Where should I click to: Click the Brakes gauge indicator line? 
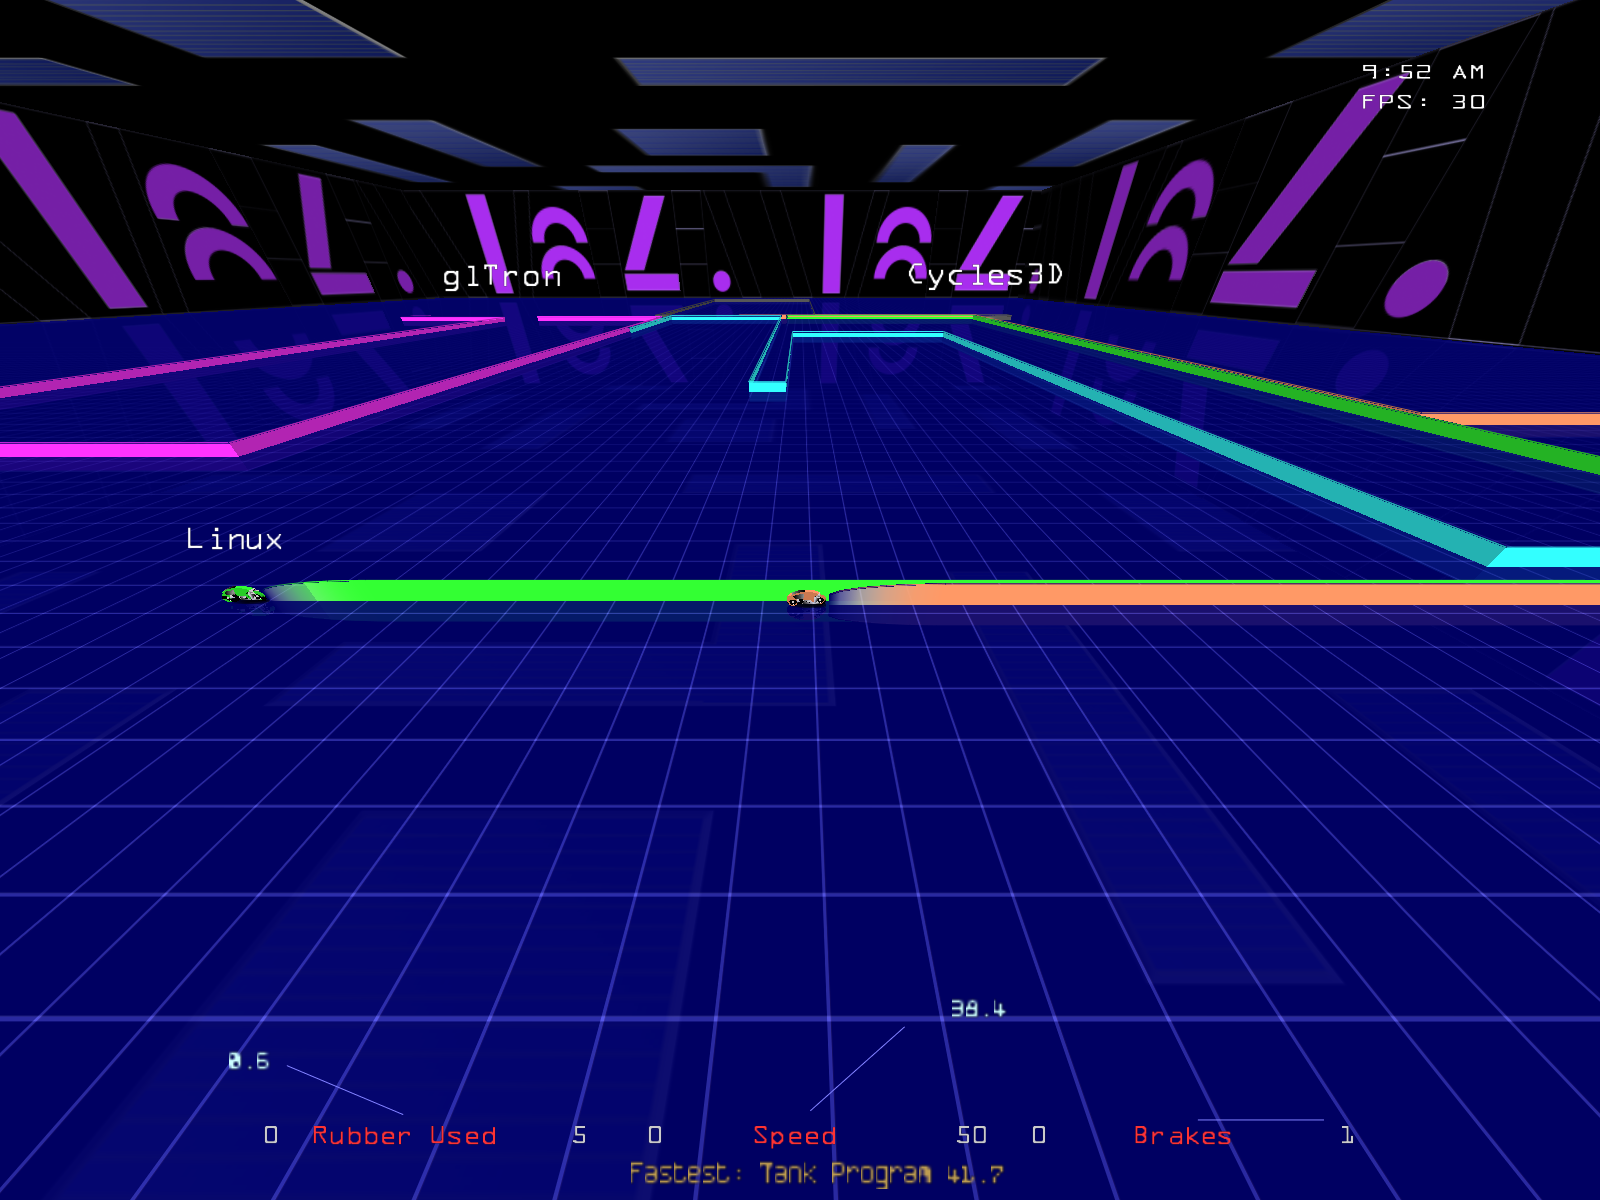pyautogui.click(x=1260, y=1120)
